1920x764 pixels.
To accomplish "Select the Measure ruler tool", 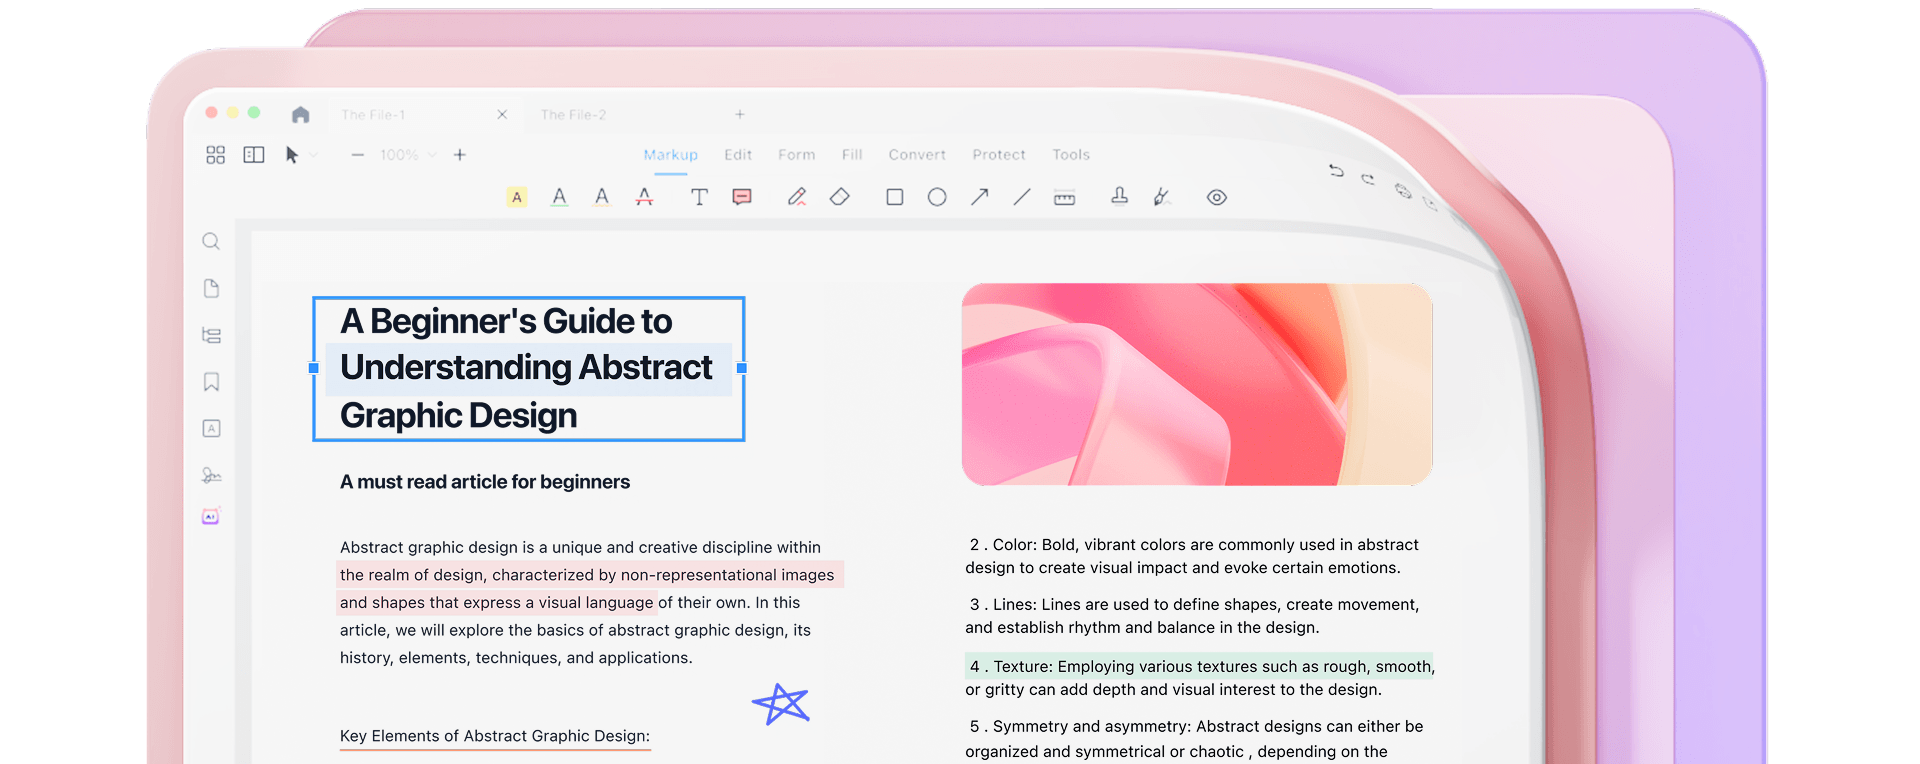I will (x=1065, y=198).
